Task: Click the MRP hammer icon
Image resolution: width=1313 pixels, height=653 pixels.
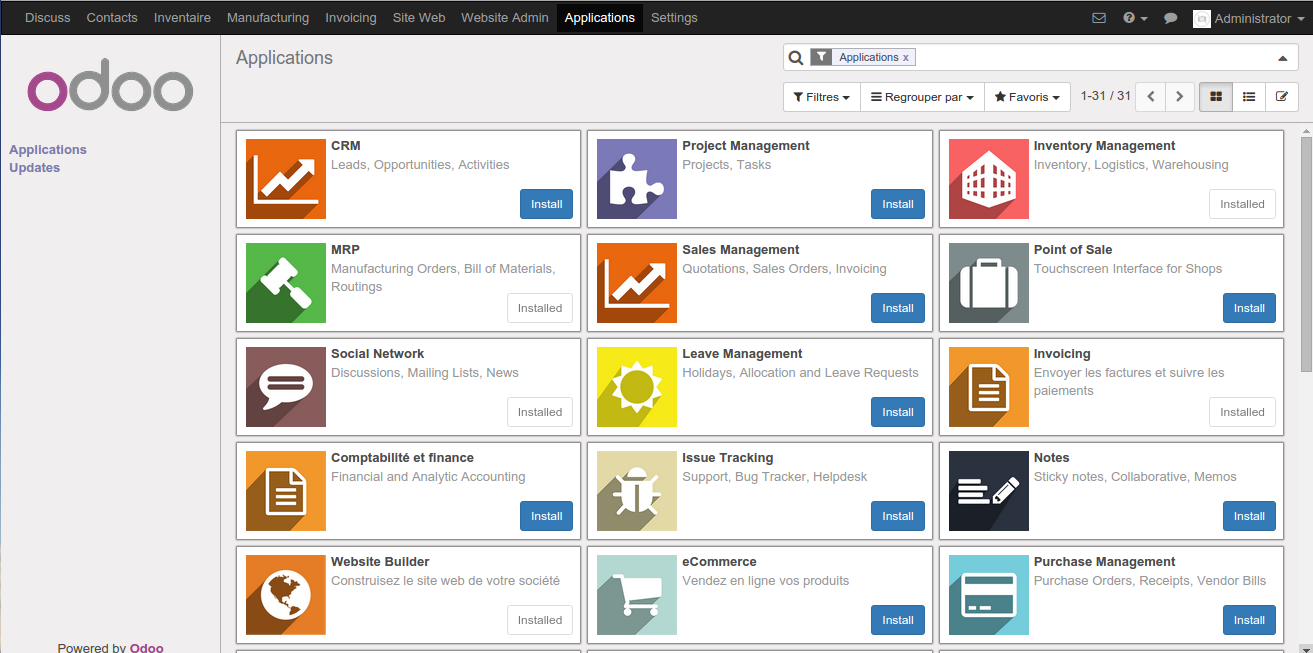Action: [286, 283]
